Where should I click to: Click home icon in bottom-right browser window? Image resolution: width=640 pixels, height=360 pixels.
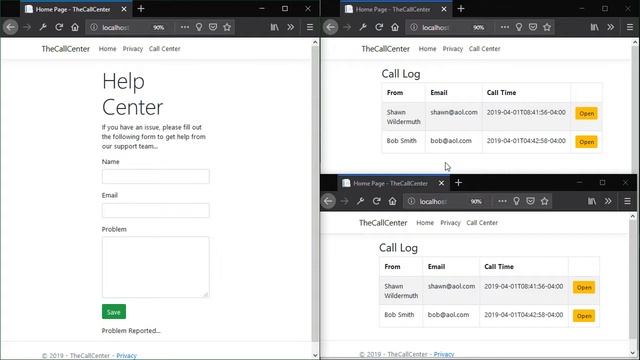(392, 201)
